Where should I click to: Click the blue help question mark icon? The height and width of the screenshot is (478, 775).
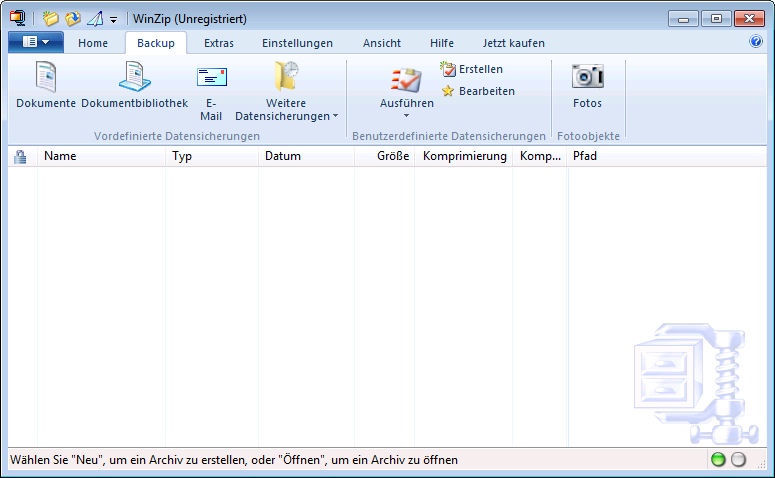point(756,41)
